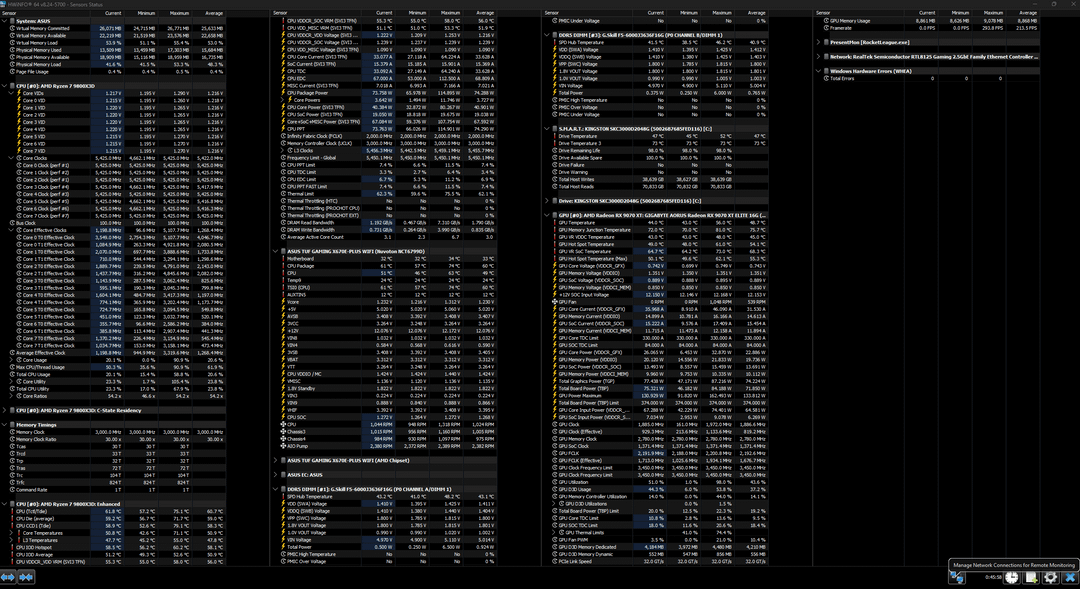
Task: Expand the ASUS EC: ASUS group
Action: [276, 475]
